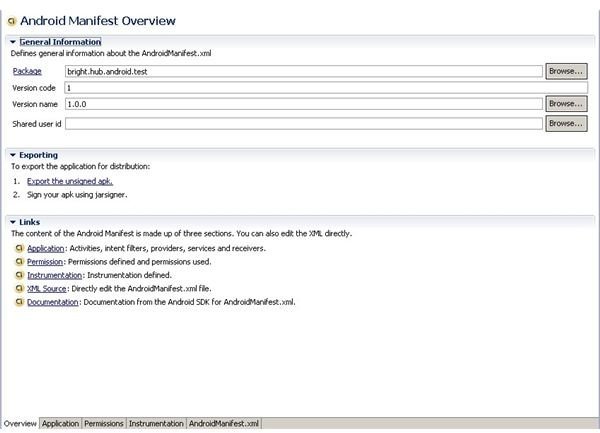Click the Package field with bright.hub.android.test
Screen dimensions: 600x433
point(304,71)
